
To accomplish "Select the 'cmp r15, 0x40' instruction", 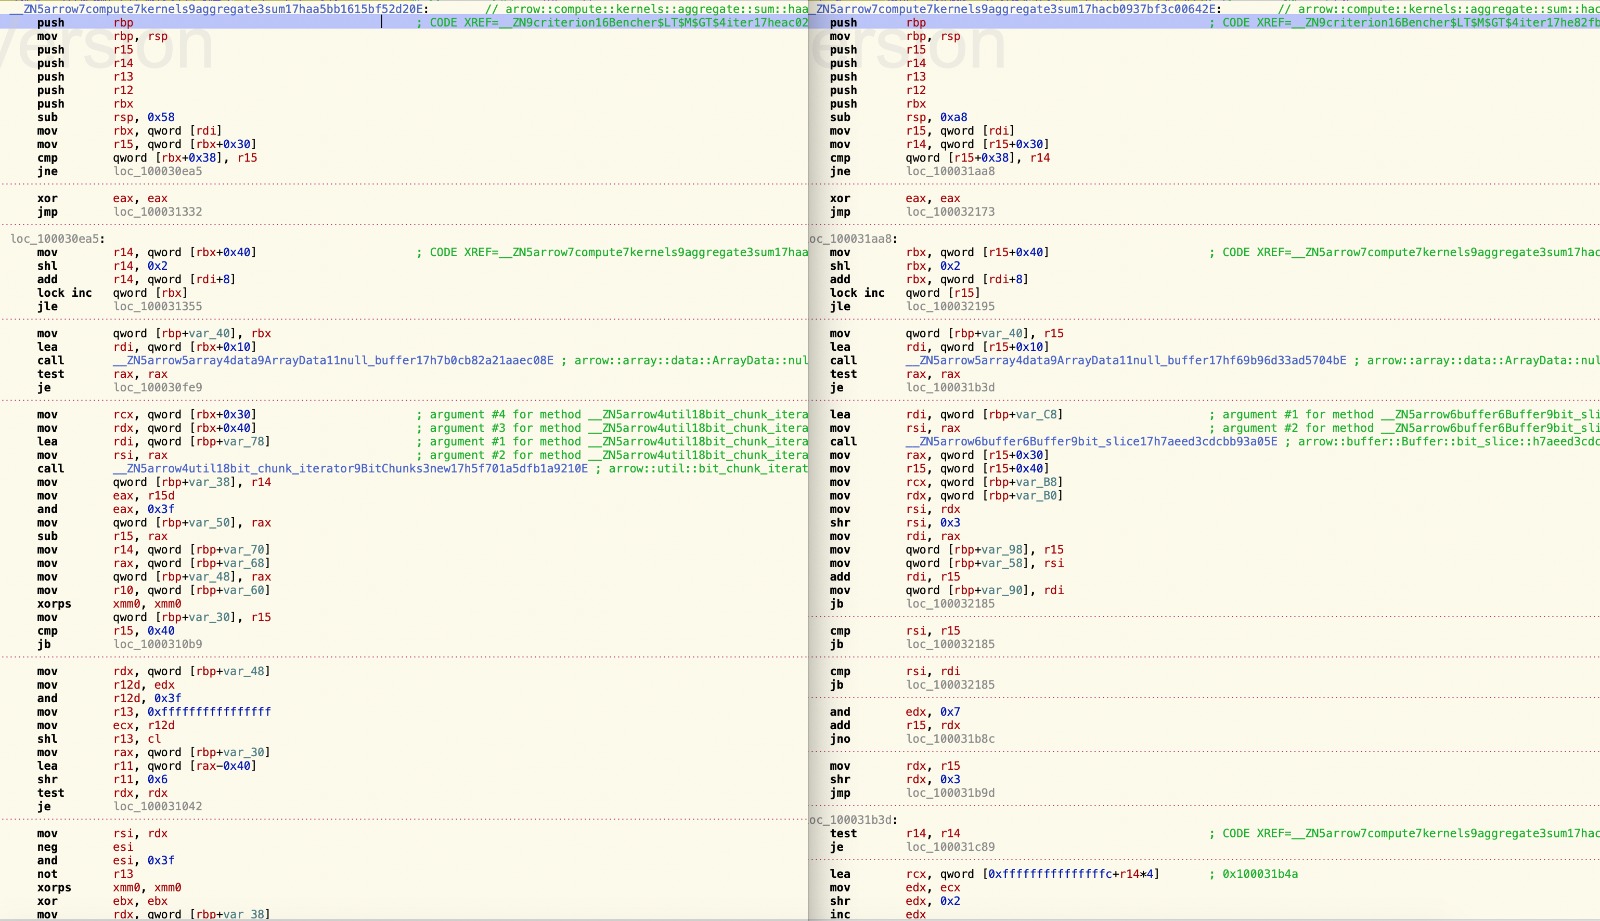I will (106, 631).
